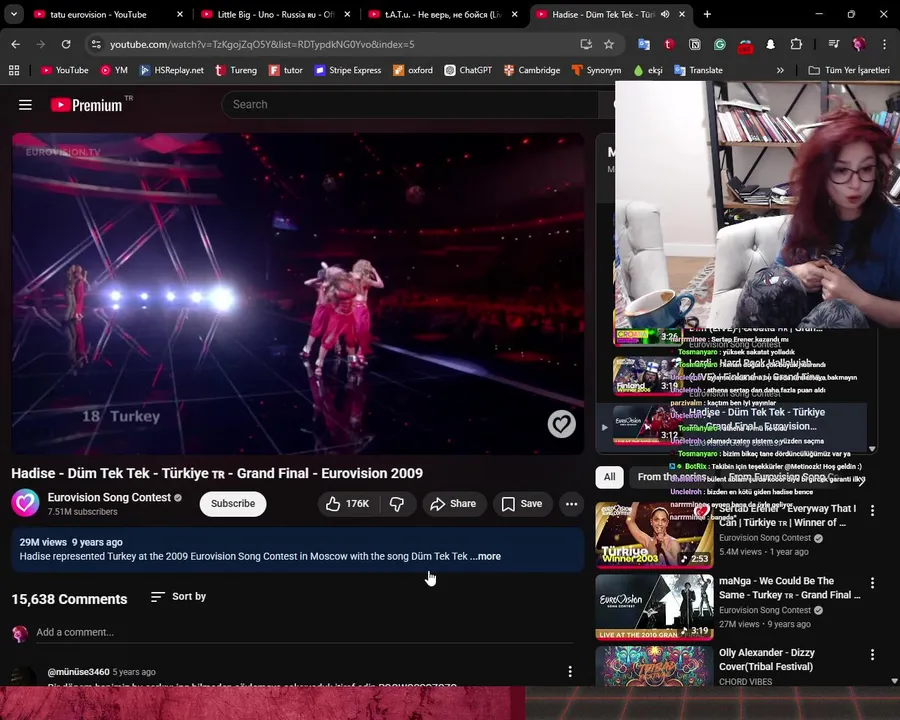Play Lordi Finland playlist item thumbnail
The width and height of the screenshot is (900, 720).
point(647,376)
